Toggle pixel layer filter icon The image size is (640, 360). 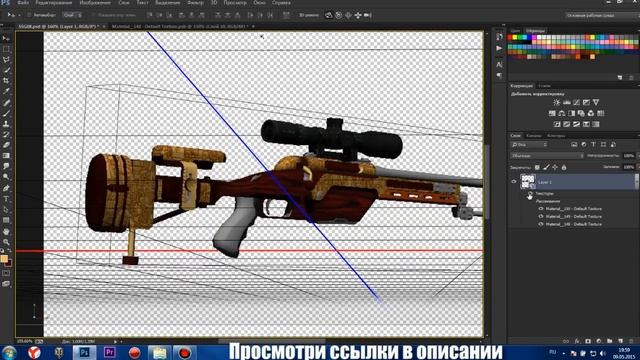pos(574,144)
